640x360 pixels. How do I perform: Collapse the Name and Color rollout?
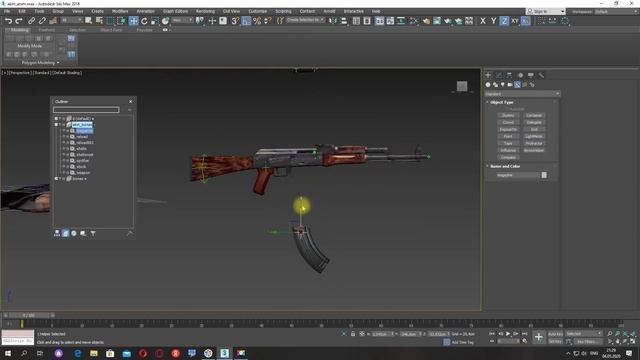pyautogui.click(x=505, y=167)
